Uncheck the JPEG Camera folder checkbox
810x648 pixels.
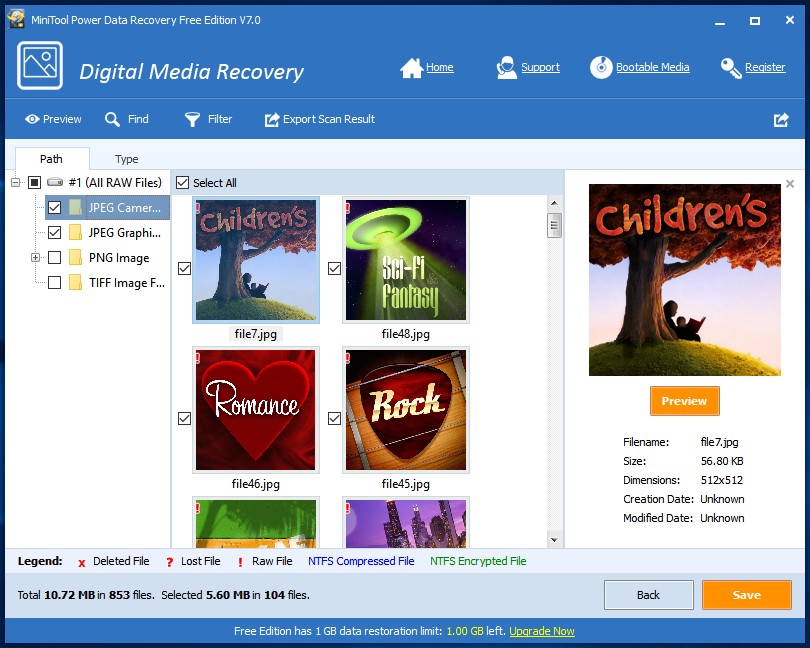[x=54, y=208]
